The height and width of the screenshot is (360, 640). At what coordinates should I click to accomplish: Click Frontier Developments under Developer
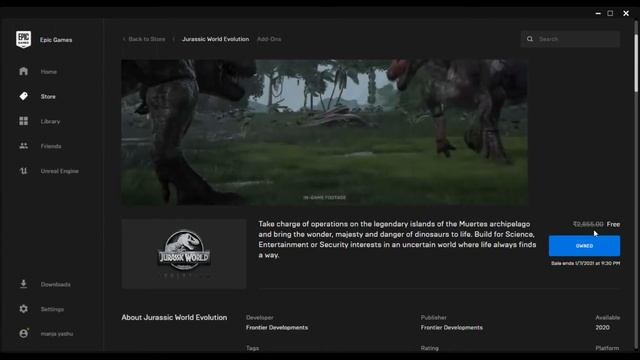(277, 328)
